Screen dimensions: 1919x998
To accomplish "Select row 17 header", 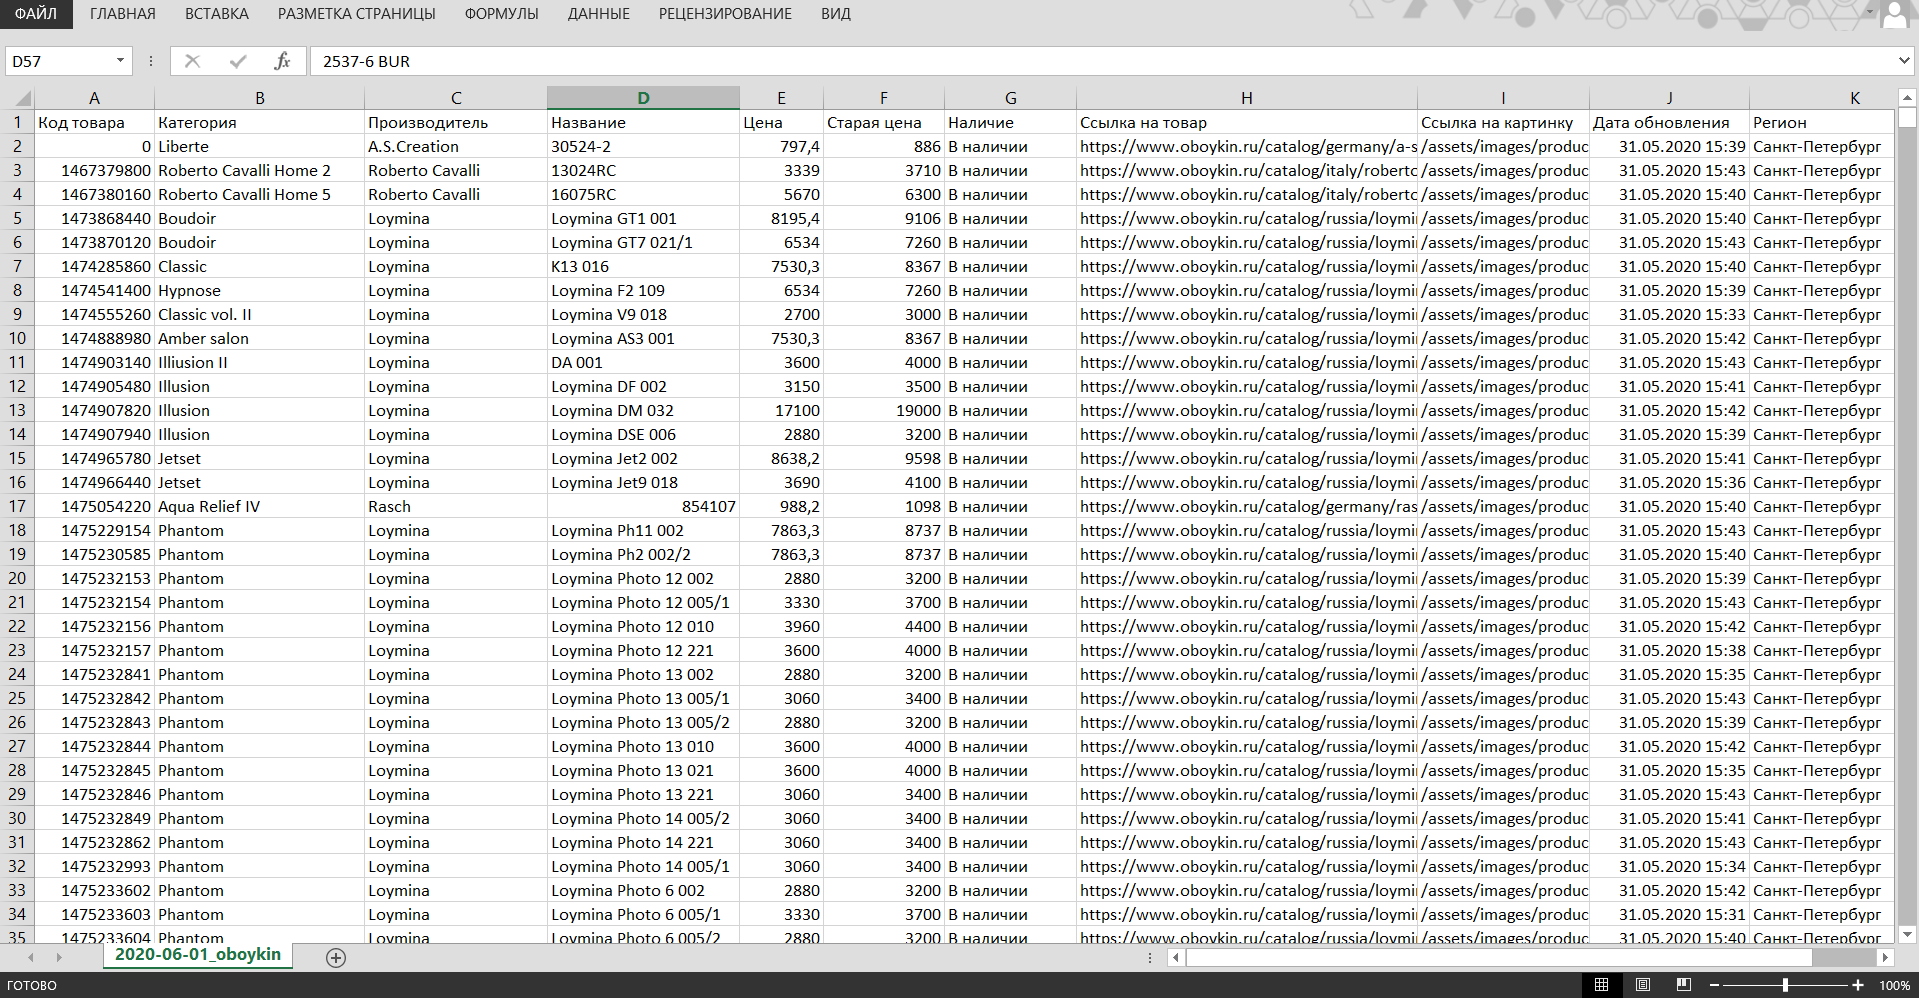I will pyautogui.click(x=17, y=506).
